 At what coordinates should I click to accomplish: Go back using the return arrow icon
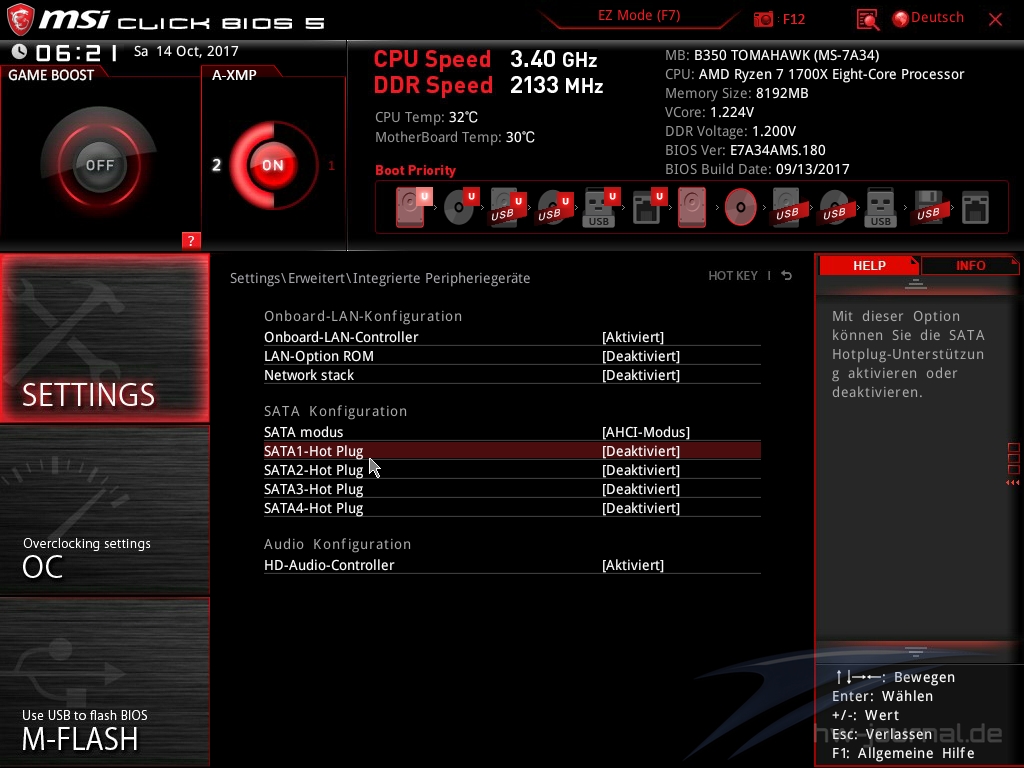(787, 276)
